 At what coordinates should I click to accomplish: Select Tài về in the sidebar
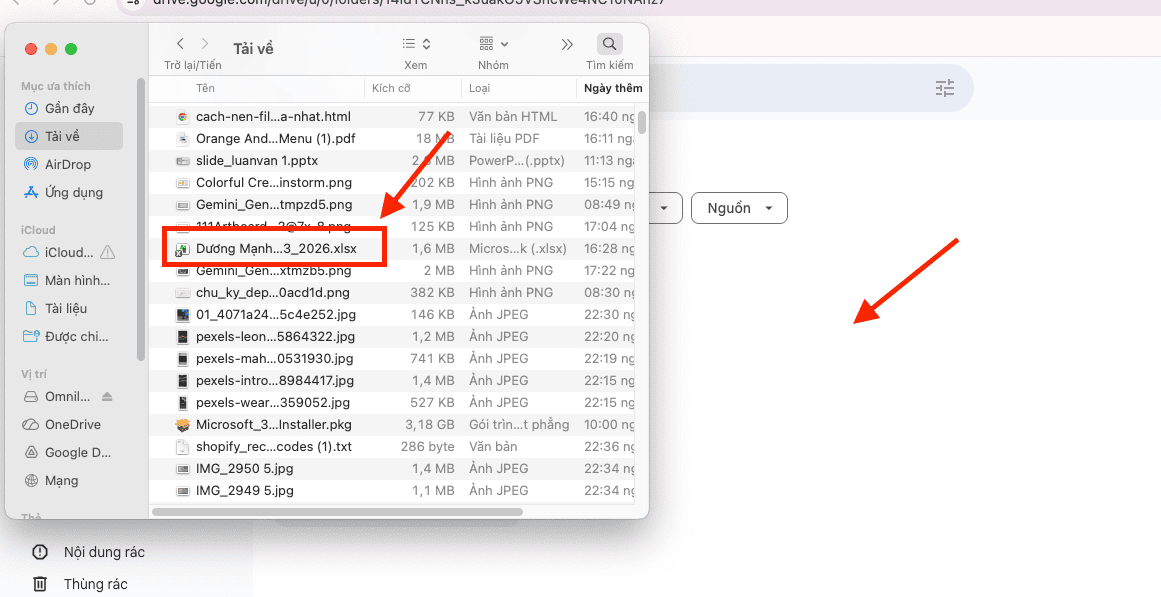(x=69, y=136)
